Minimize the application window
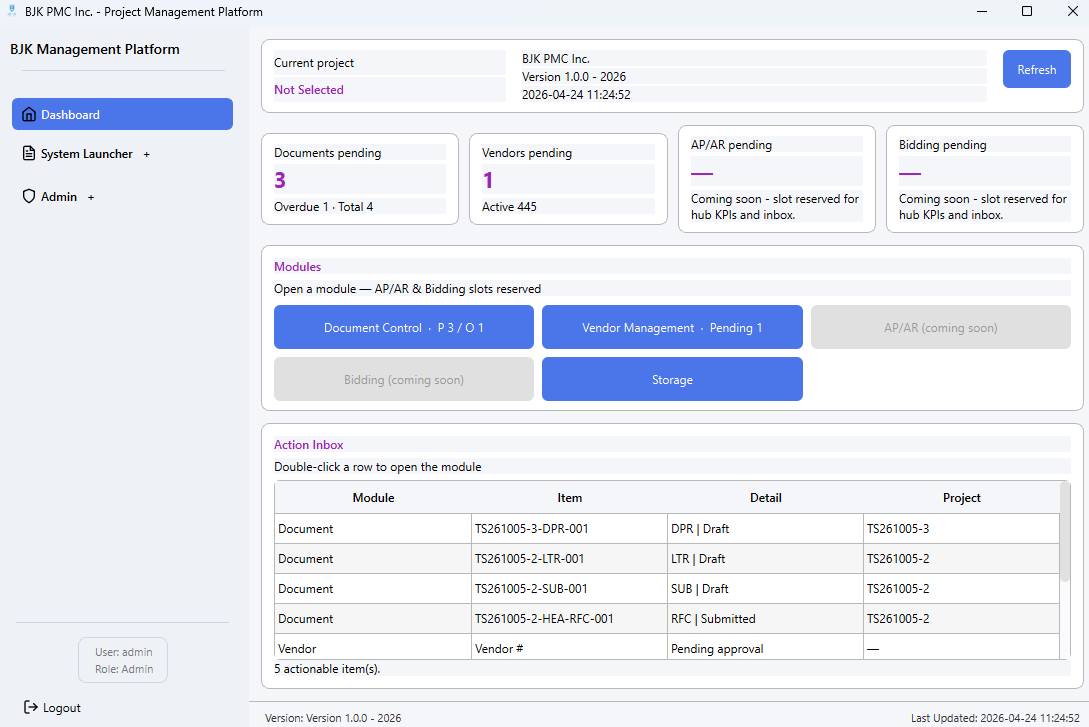 (x=982, y=11)
